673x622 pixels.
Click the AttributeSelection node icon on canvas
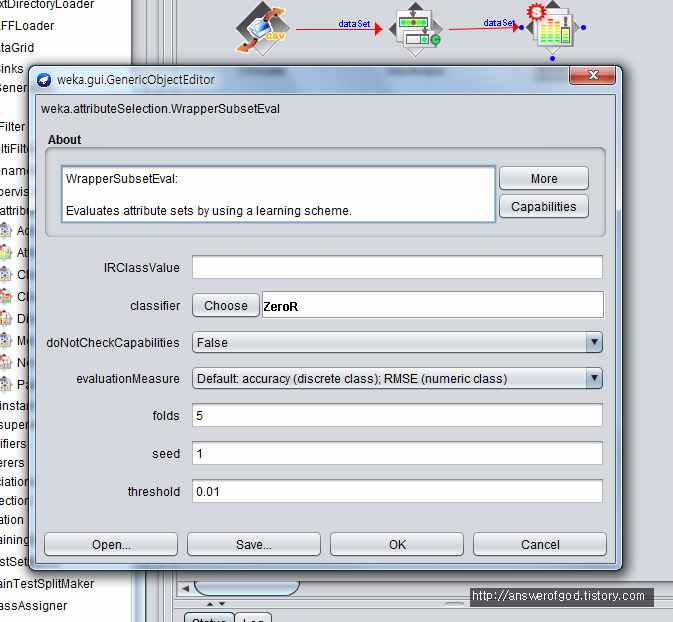click(x=552, y=27)
